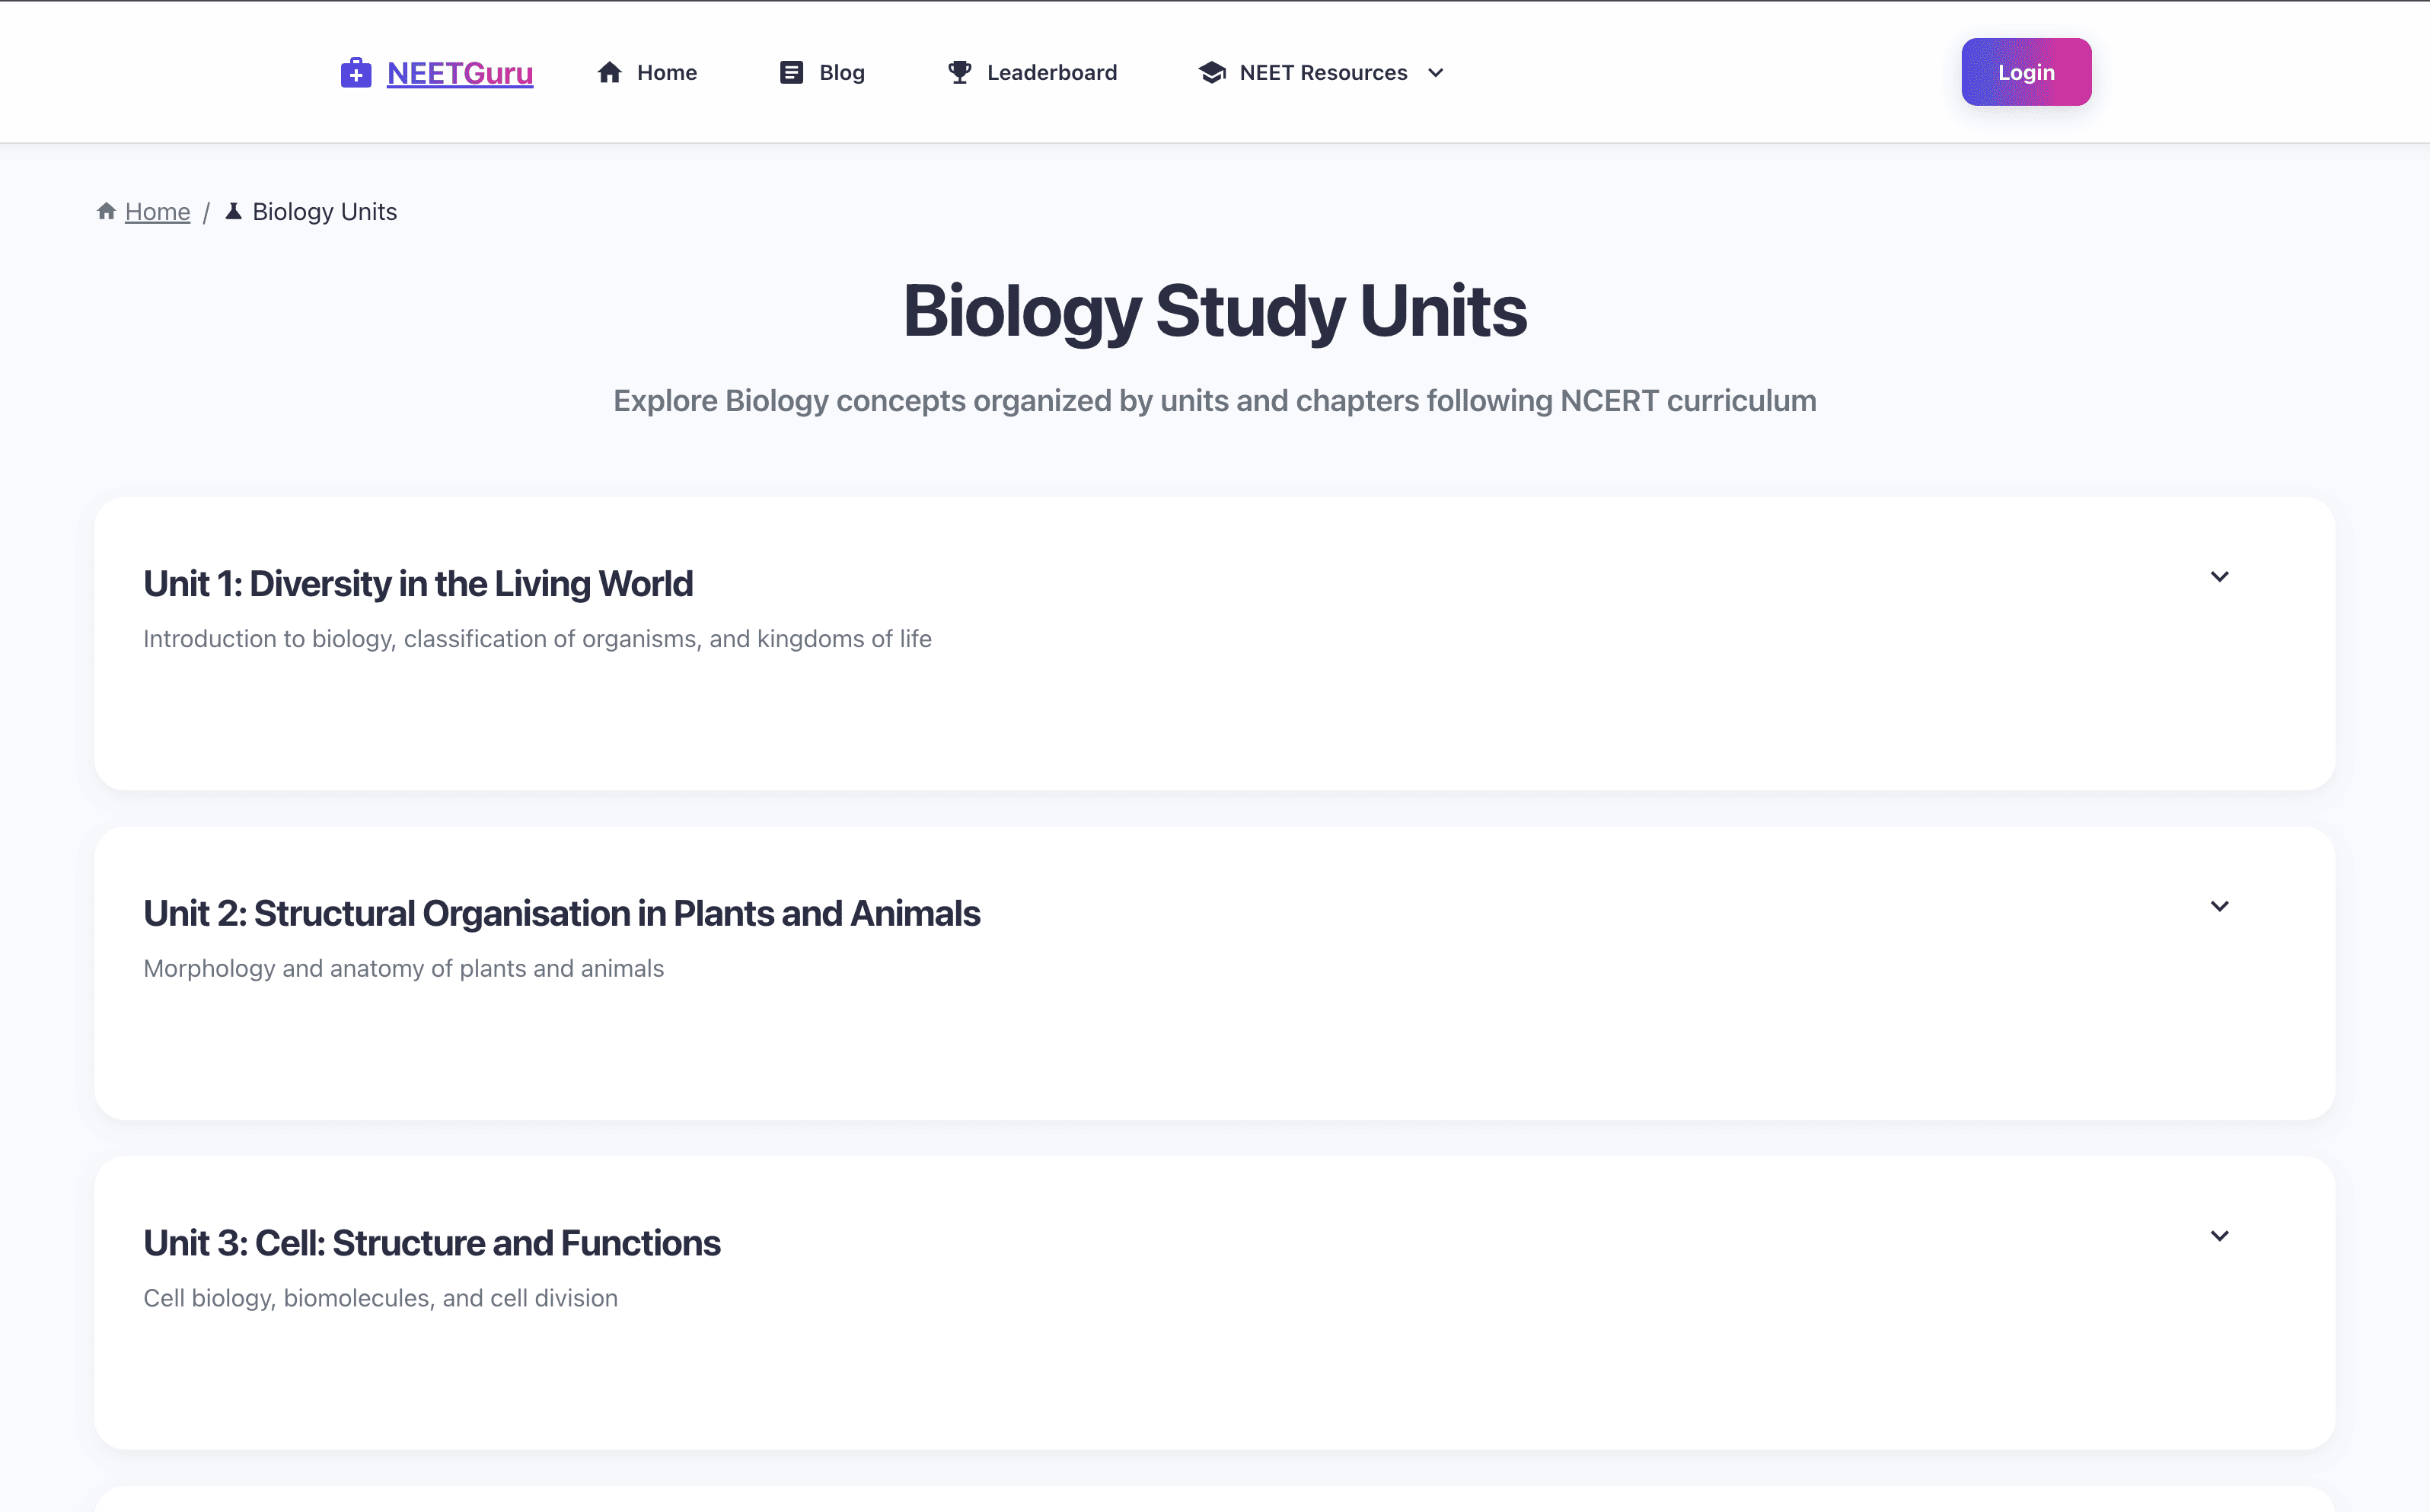Select Unit 2: Structural Organisation heading
Screen dimensions: 2430x1512
pos(561,914)
